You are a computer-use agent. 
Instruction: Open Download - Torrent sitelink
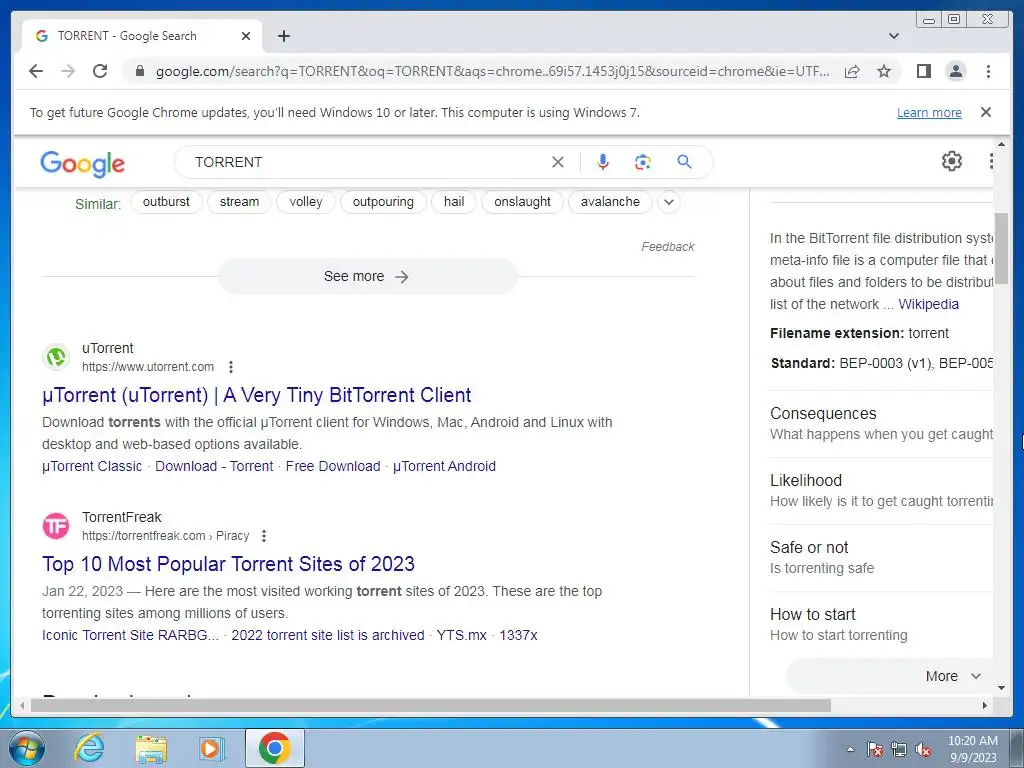click(x=214, y=466)
